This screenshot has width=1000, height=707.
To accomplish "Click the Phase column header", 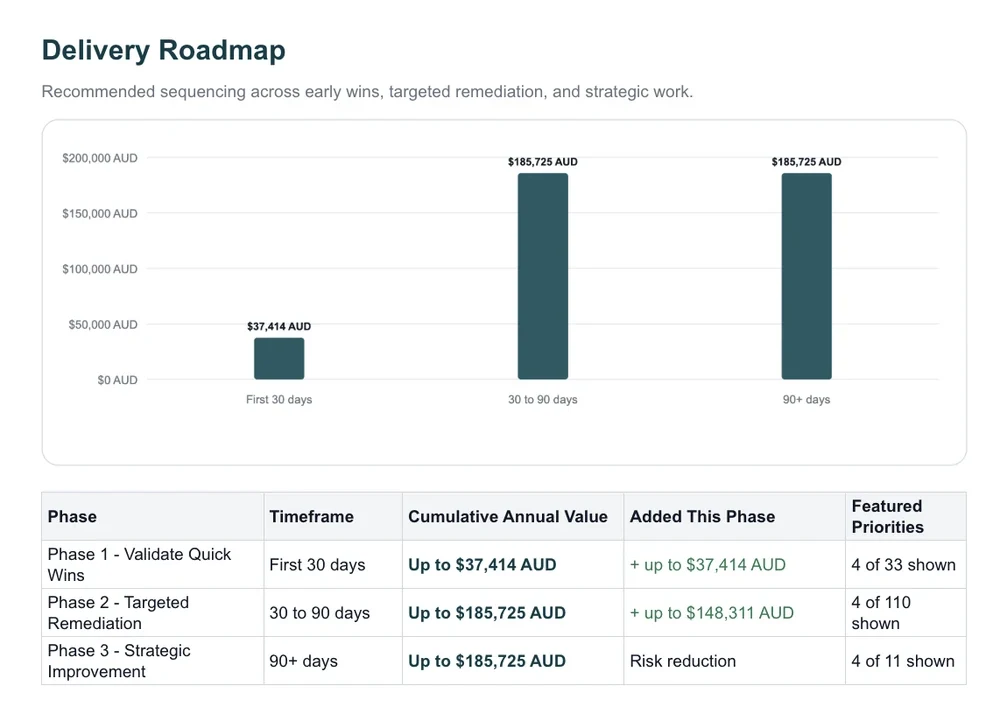I will (x=153, y=516).
